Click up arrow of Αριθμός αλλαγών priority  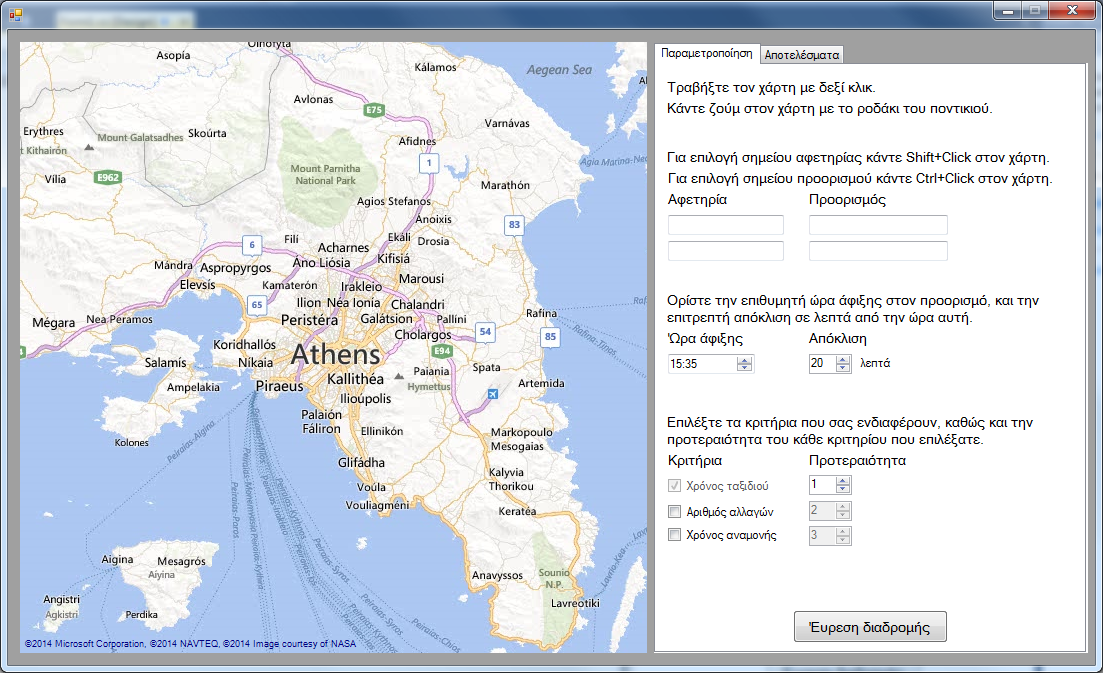coord(843,507)
